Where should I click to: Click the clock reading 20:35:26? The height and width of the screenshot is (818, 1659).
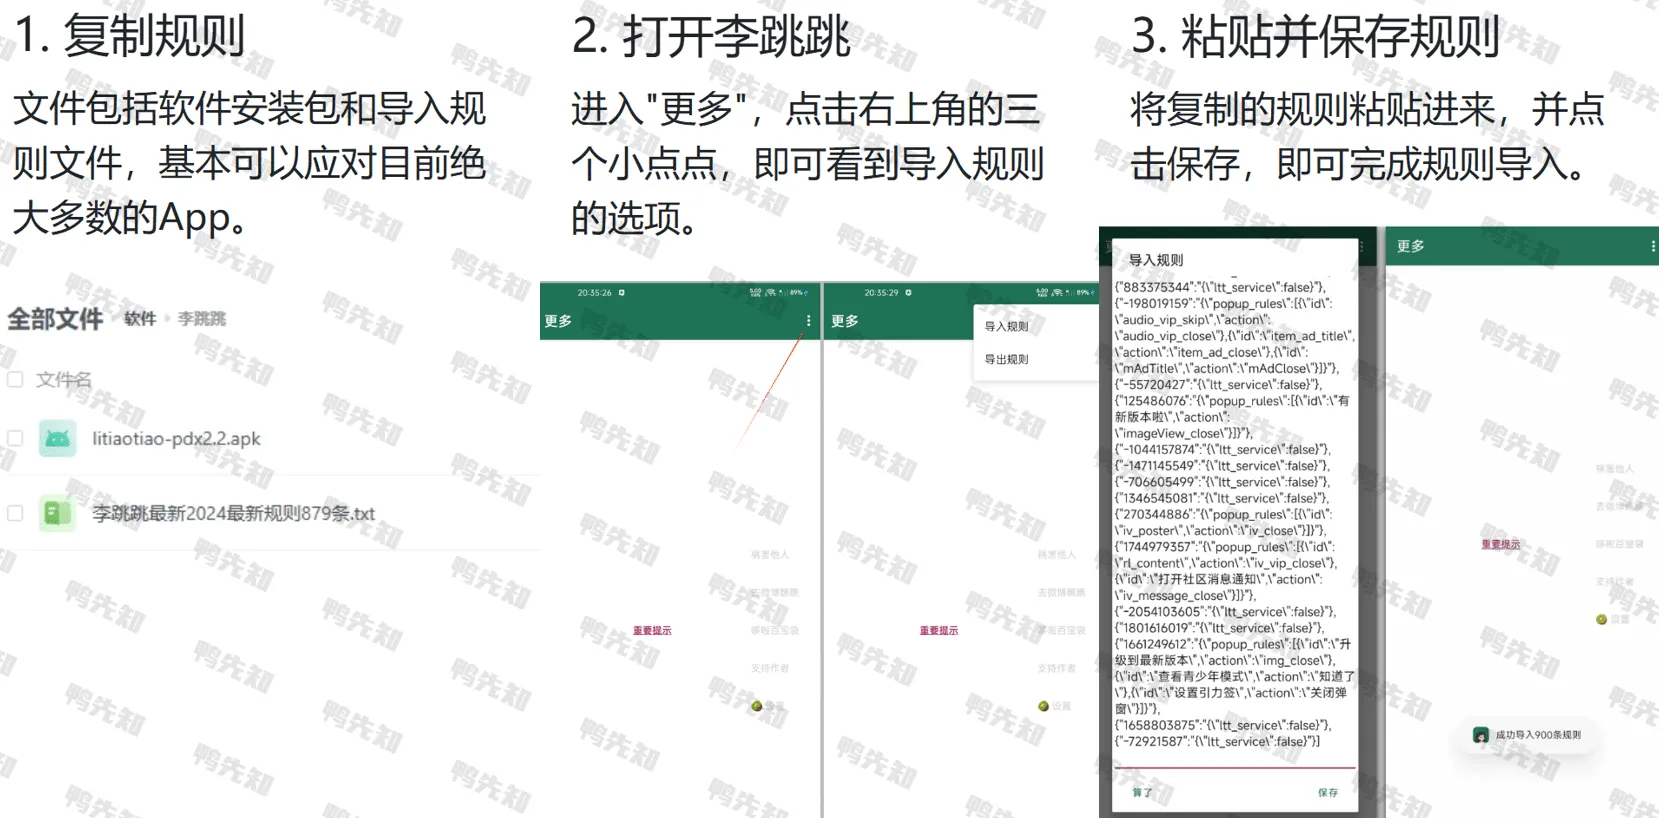click(594, 293)
